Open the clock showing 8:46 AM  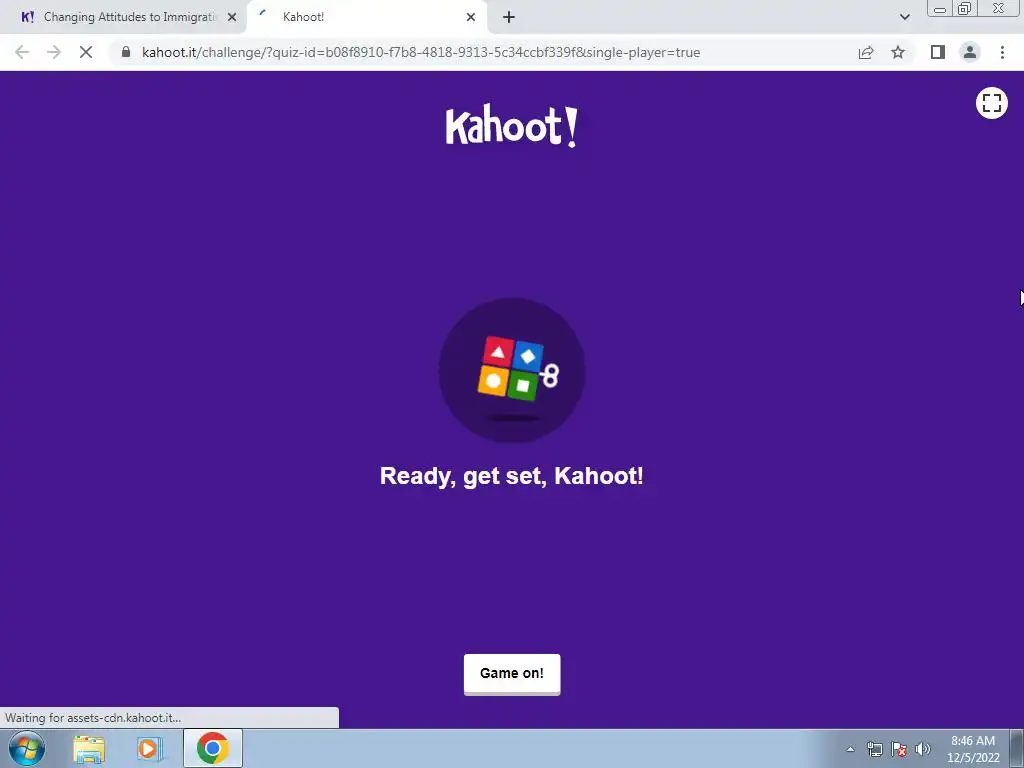click(973, 749)
